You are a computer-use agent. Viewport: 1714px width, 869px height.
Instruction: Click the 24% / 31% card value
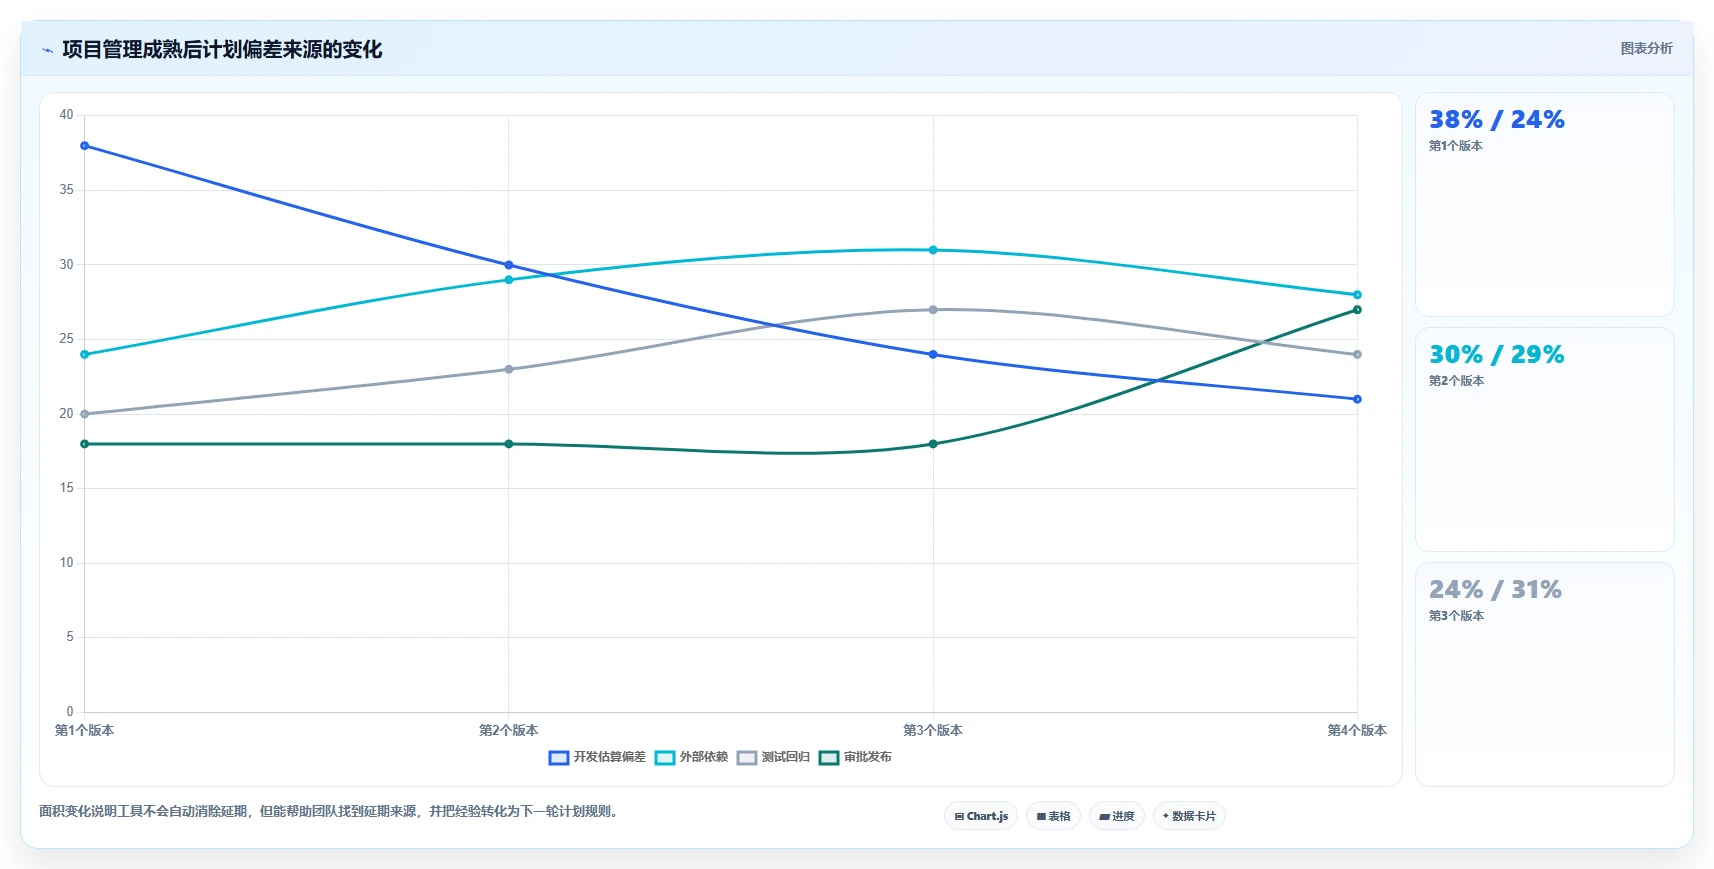(x=1495, y=590)
